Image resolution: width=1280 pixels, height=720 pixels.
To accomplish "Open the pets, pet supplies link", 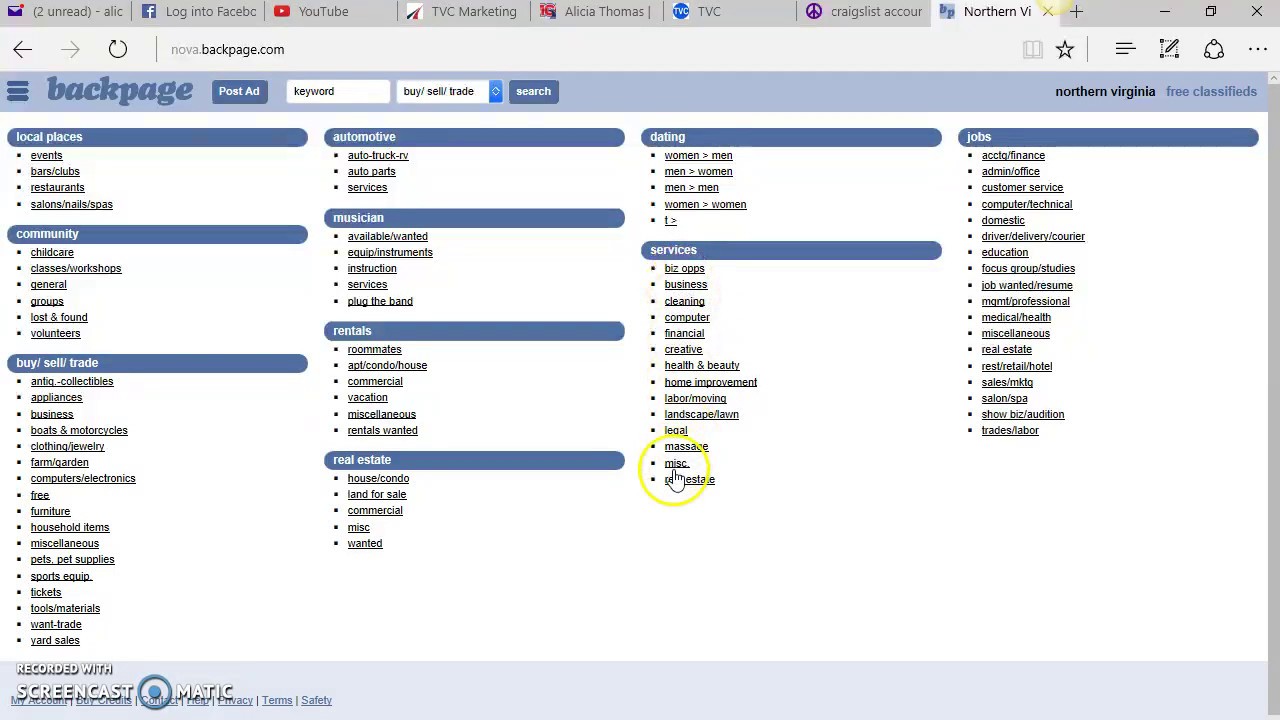I will [x=73, y=559].
